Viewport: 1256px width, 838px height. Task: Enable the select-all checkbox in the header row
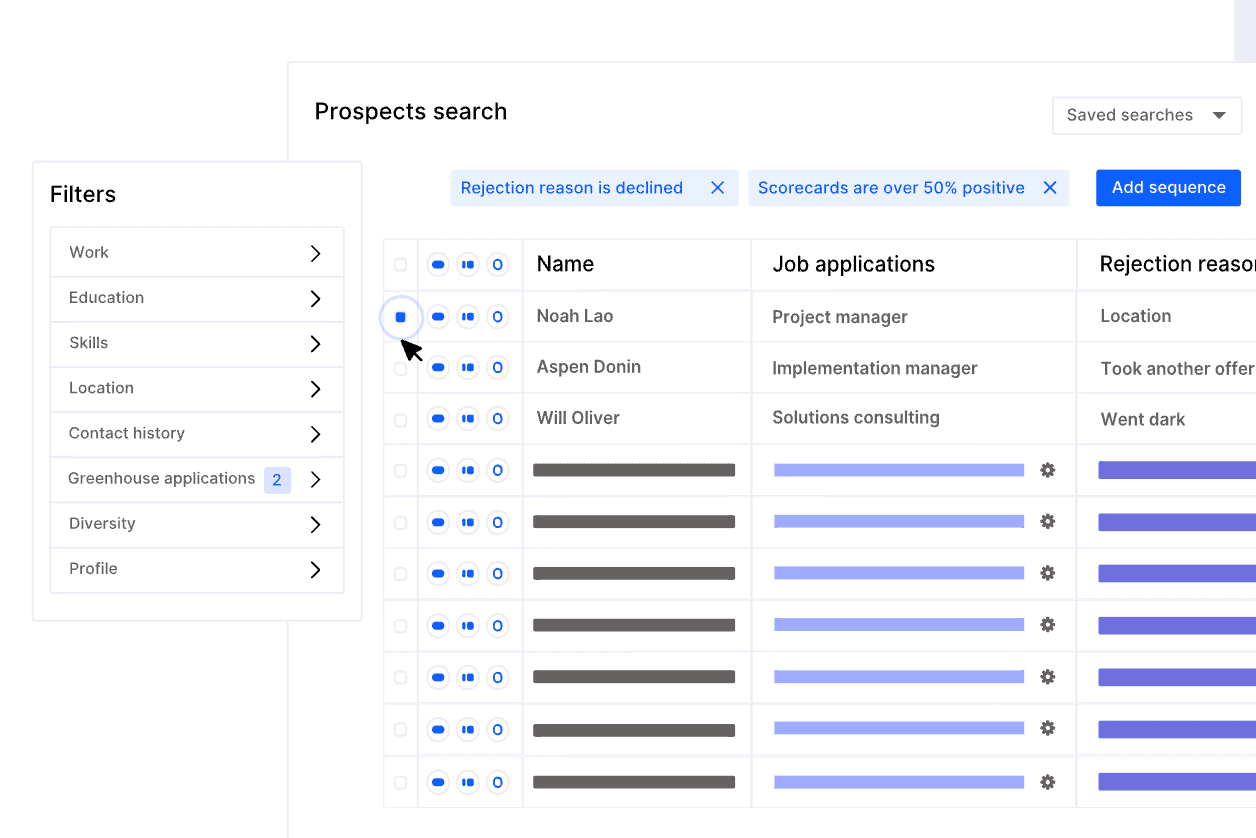click(400, 264)
